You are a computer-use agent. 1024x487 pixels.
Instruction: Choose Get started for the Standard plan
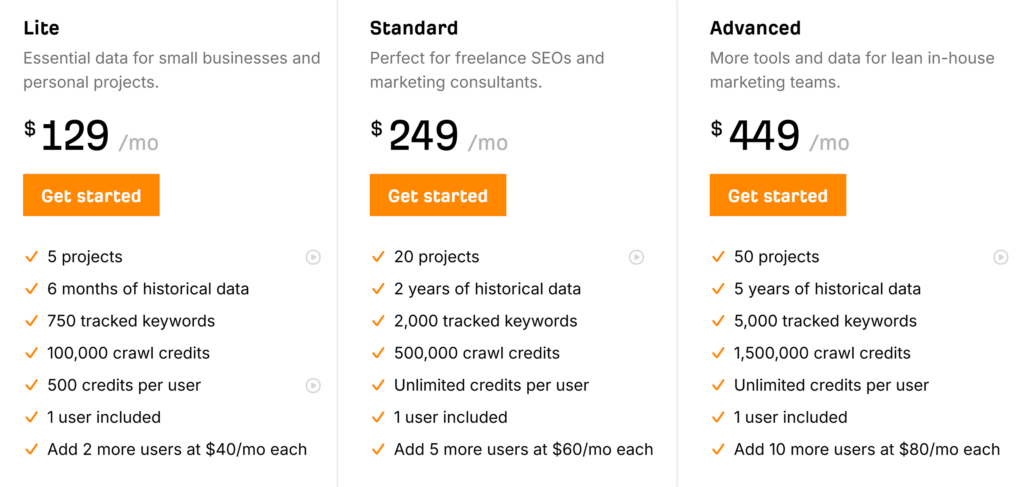437,196
